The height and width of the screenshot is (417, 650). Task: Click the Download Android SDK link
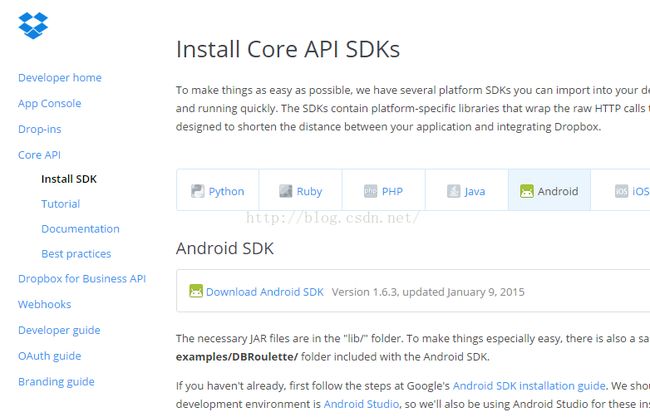265,292
